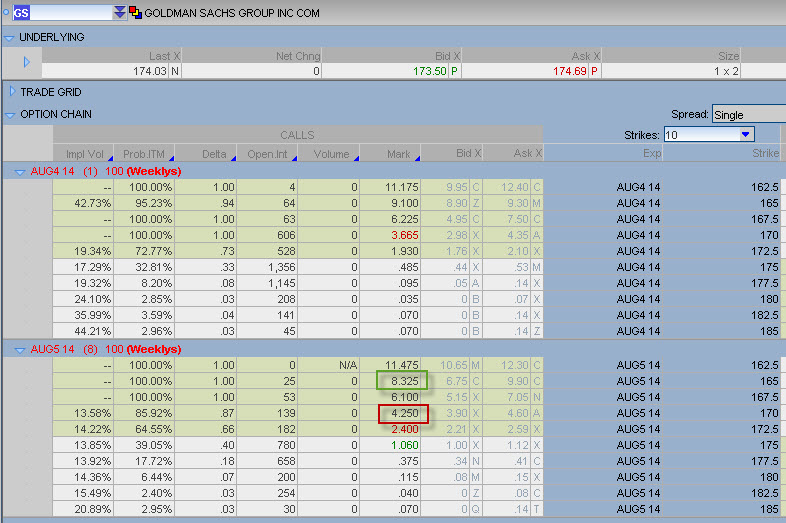This screenshot has width=786, height=523.
Task: Open the symbol history double-arrow dropdown
Action: click(x=120, y=13)
